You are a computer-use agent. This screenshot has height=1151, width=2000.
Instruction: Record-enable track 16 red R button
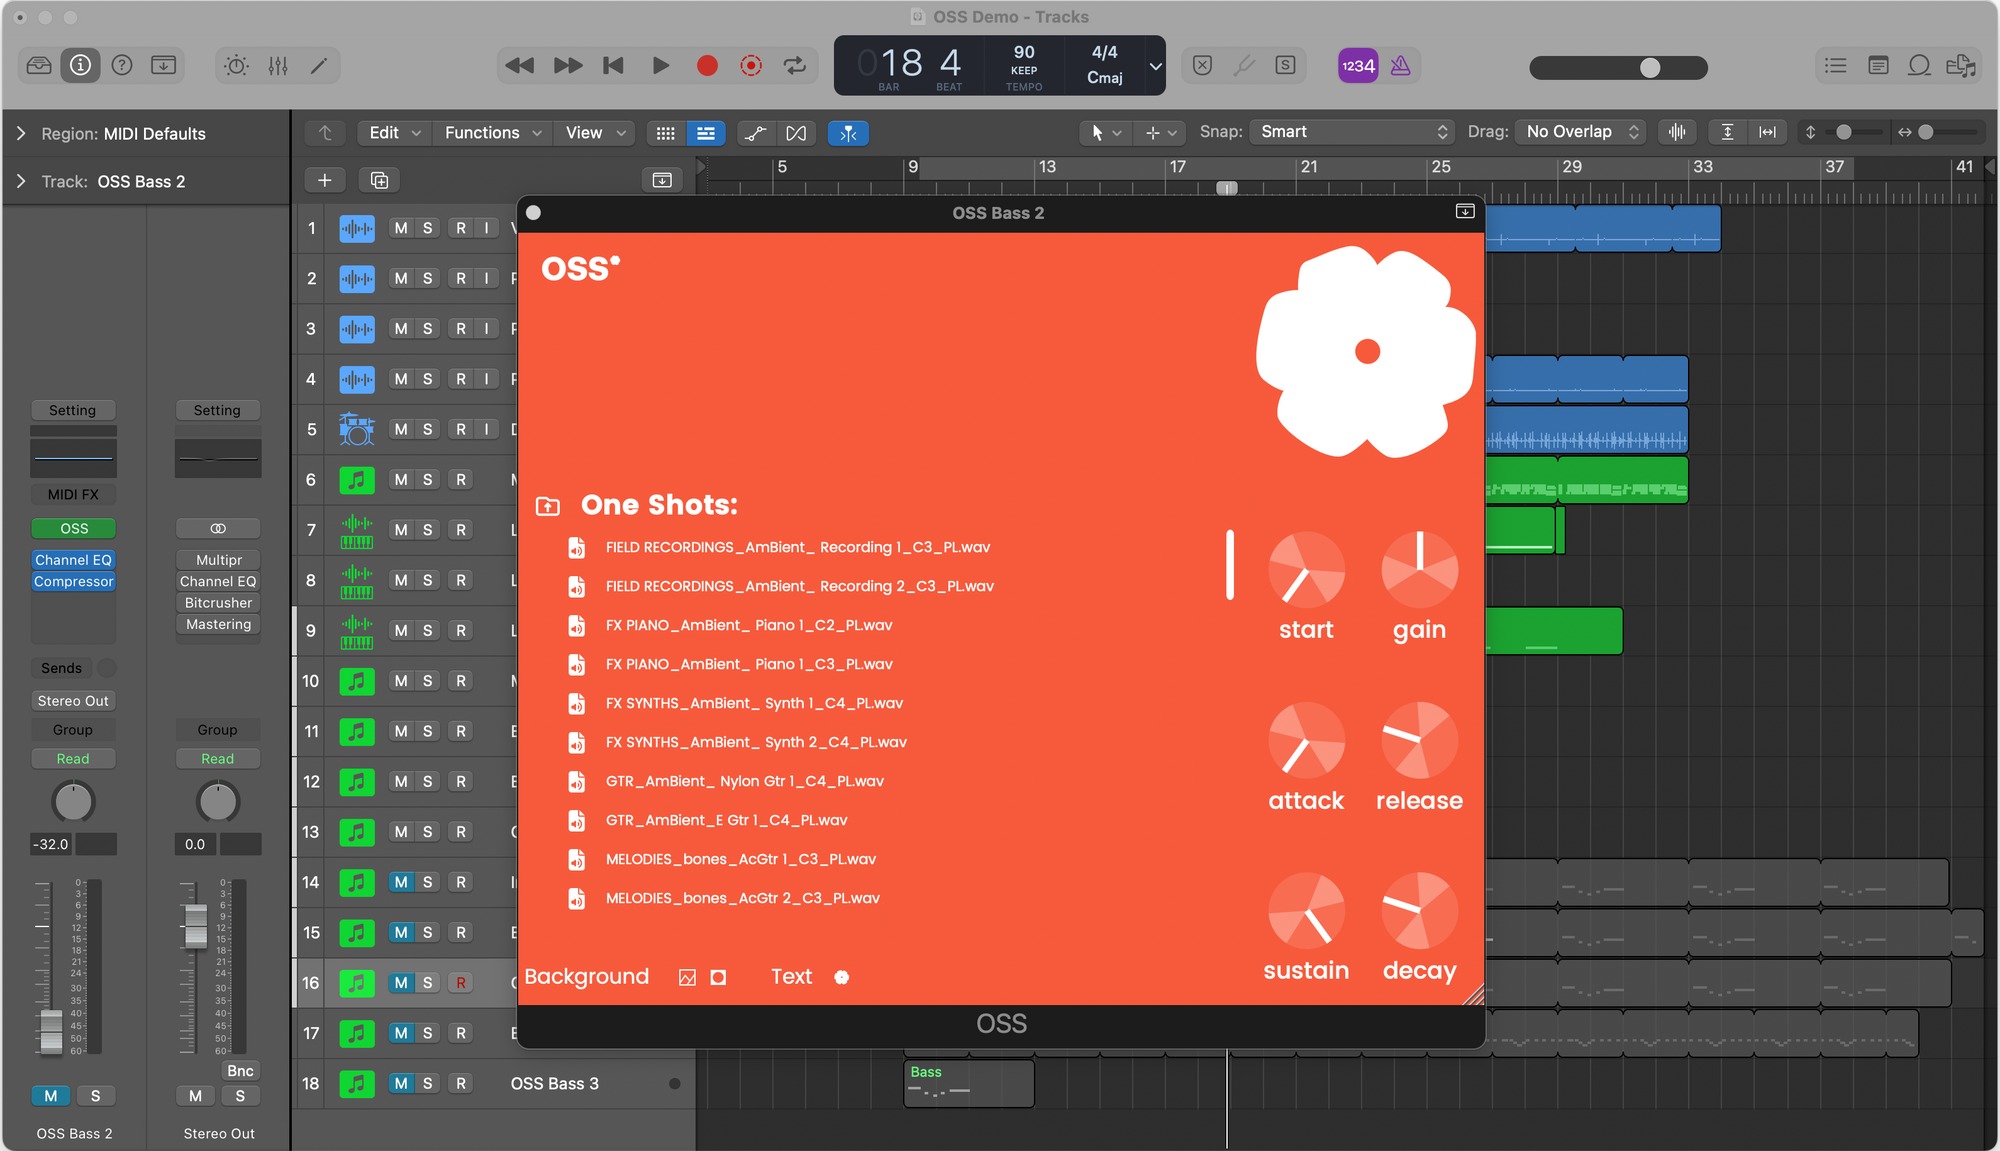(x=461, y=982)
